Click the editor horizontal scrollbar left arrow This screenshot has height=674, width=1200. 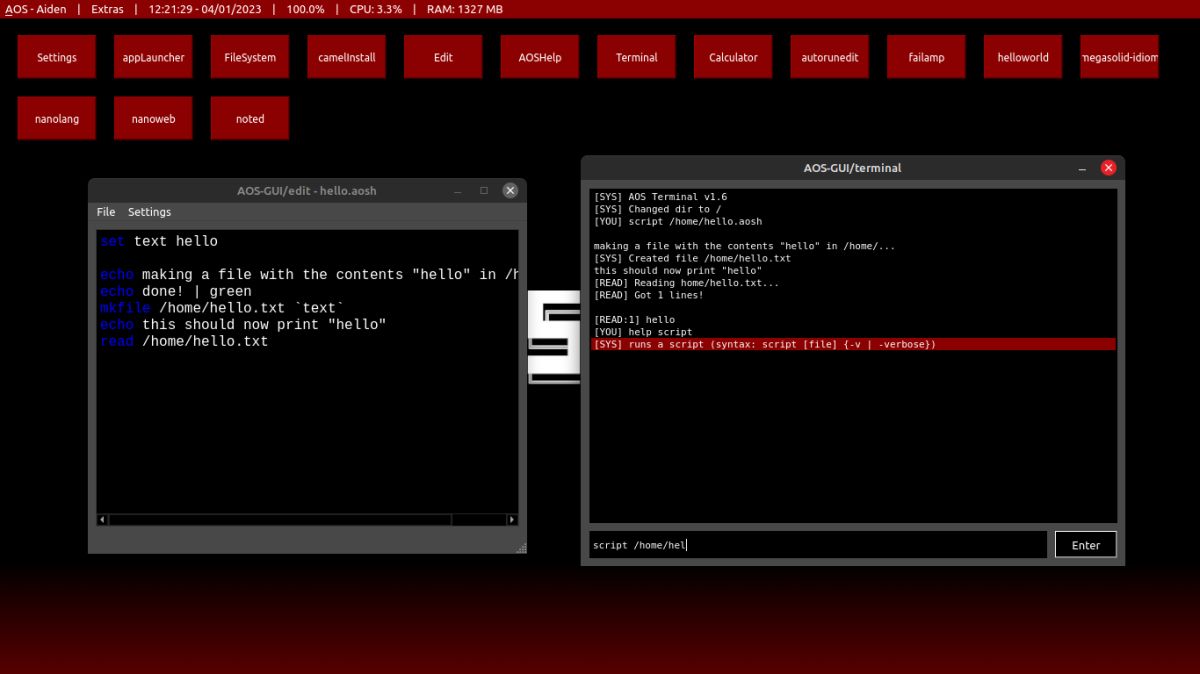click(102, 520)
